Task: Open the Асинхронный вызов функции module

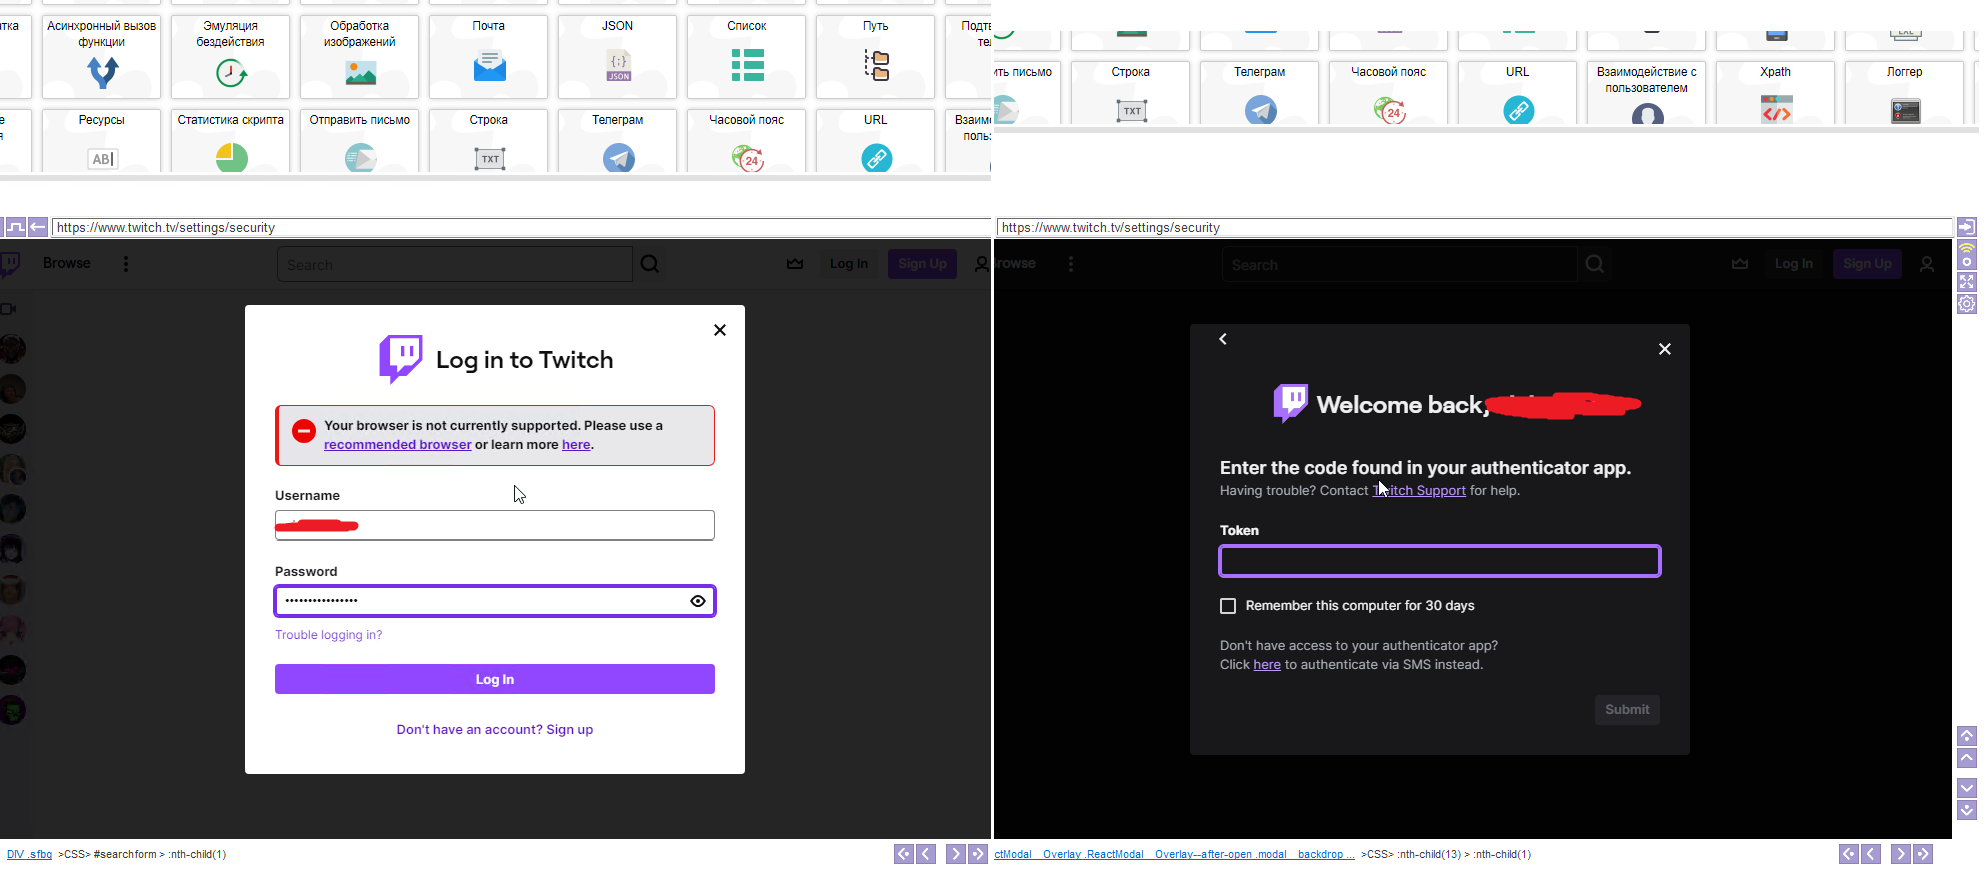Action: [102, 57]
